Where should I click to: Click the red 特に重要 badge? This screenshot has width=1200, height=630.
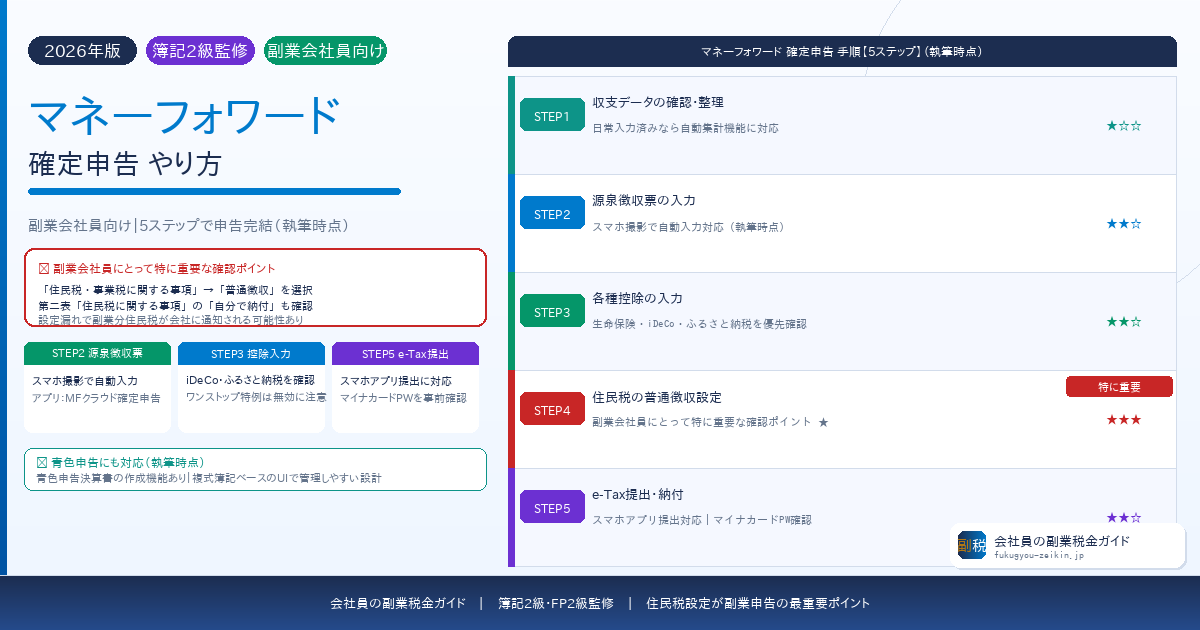coord(1118,386)
